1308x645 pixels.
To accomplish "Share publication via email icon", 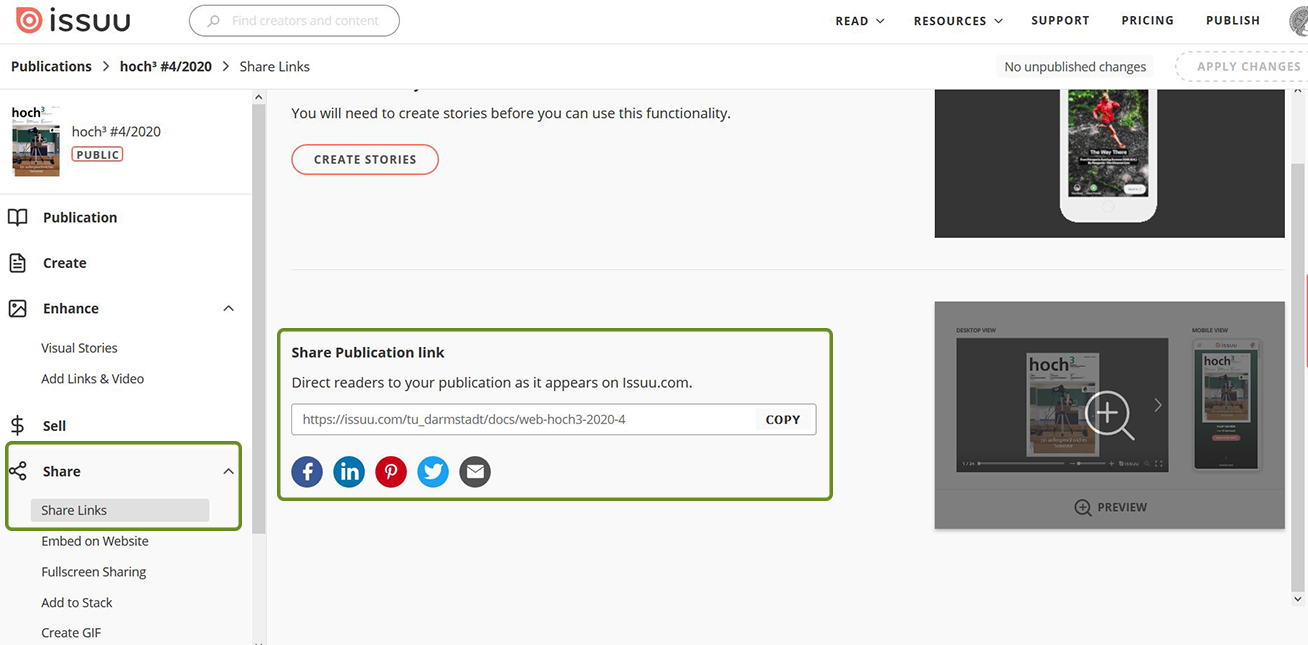I will [x=475, y=471].
